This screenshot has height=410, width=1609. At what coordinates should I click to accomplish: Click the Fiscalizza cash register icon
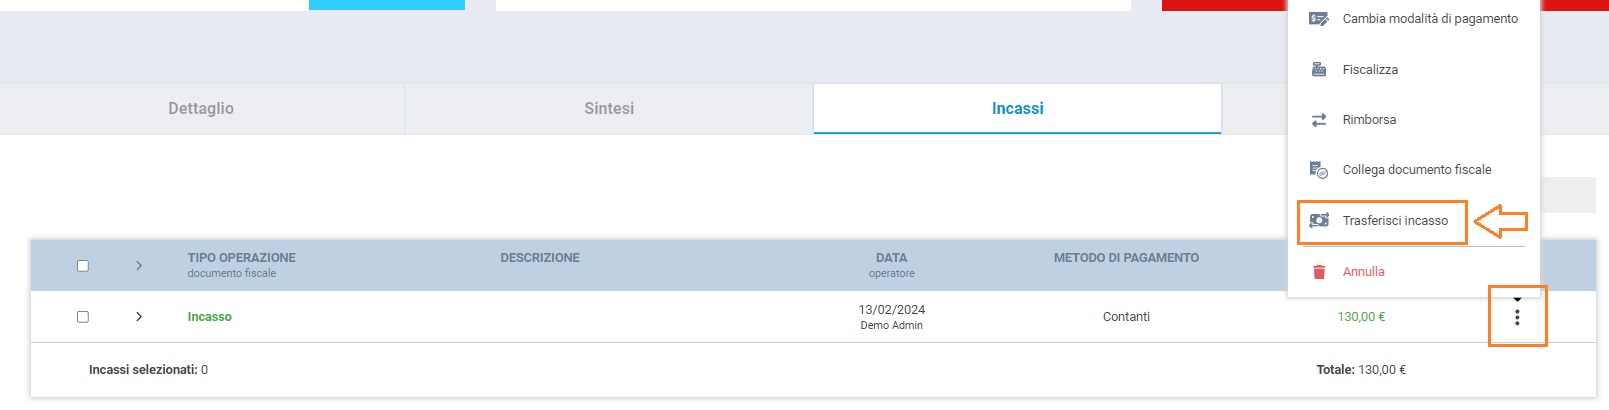pyautogui.click(x=1319, y=70)
